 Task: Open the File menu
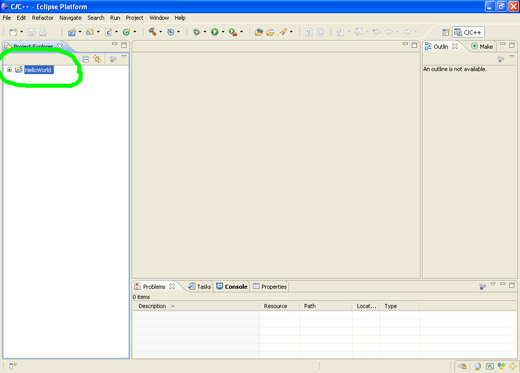(7, 18)
